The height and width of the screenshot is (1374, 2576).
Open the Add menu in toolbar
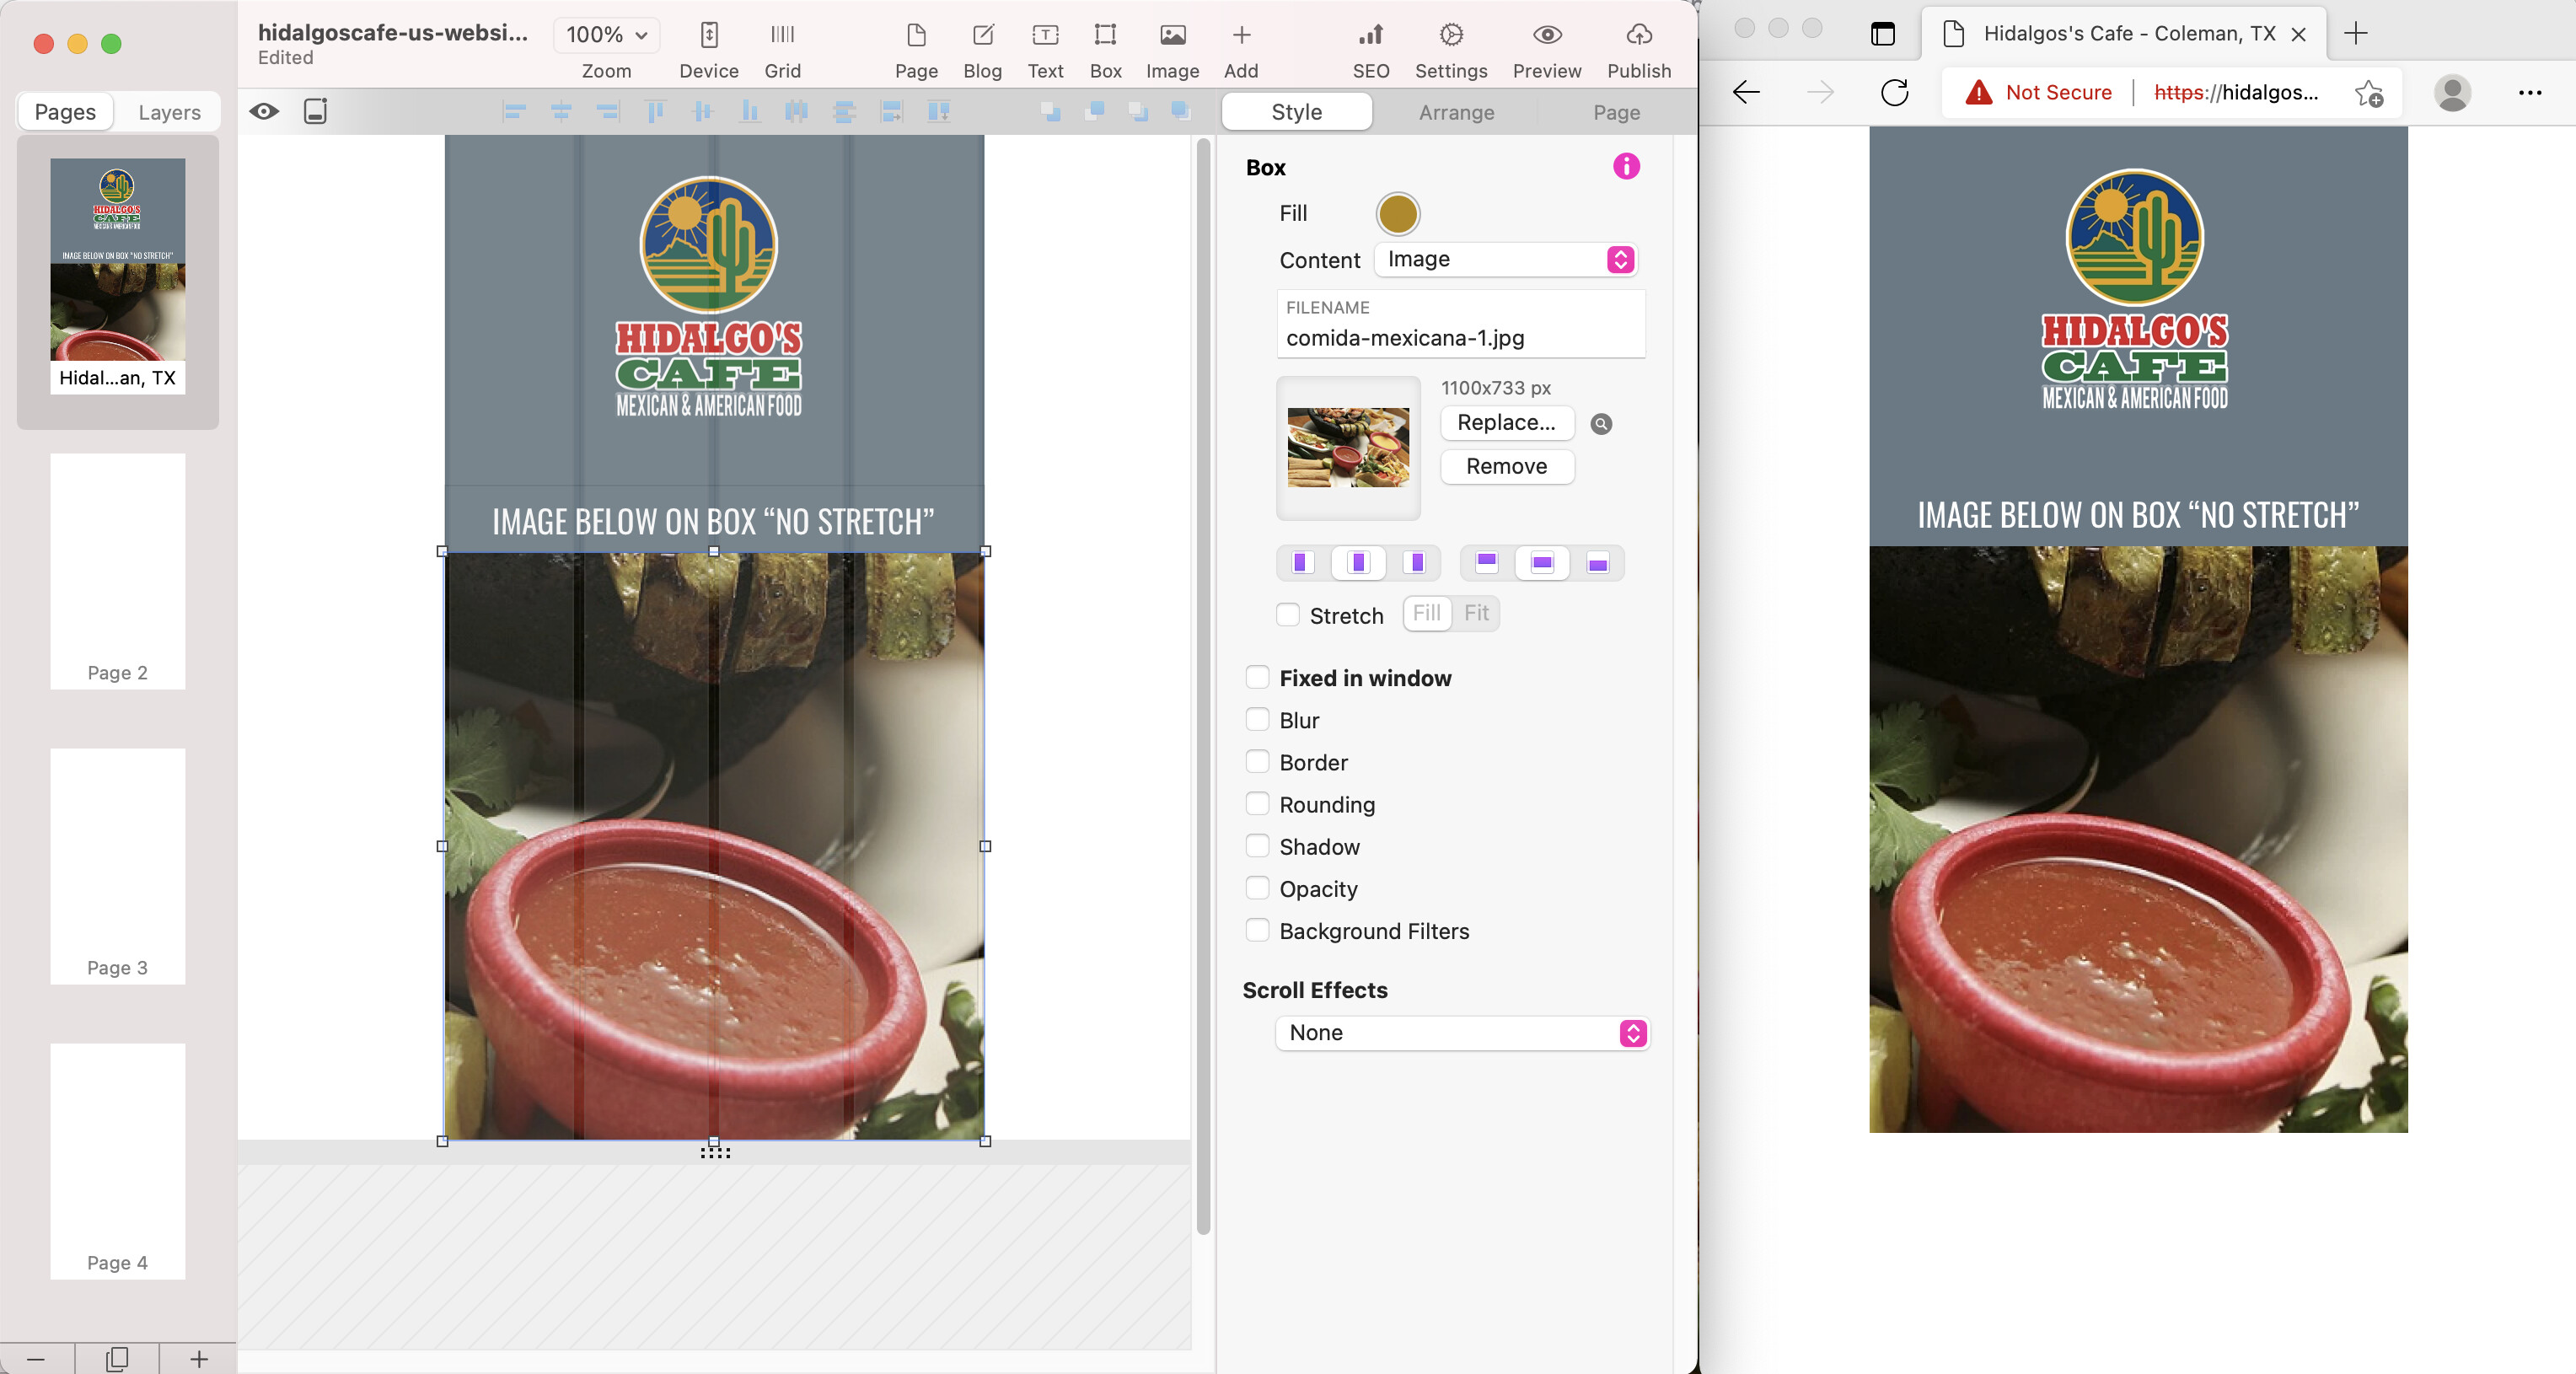pyautogui.click(x=1241, y=50)
